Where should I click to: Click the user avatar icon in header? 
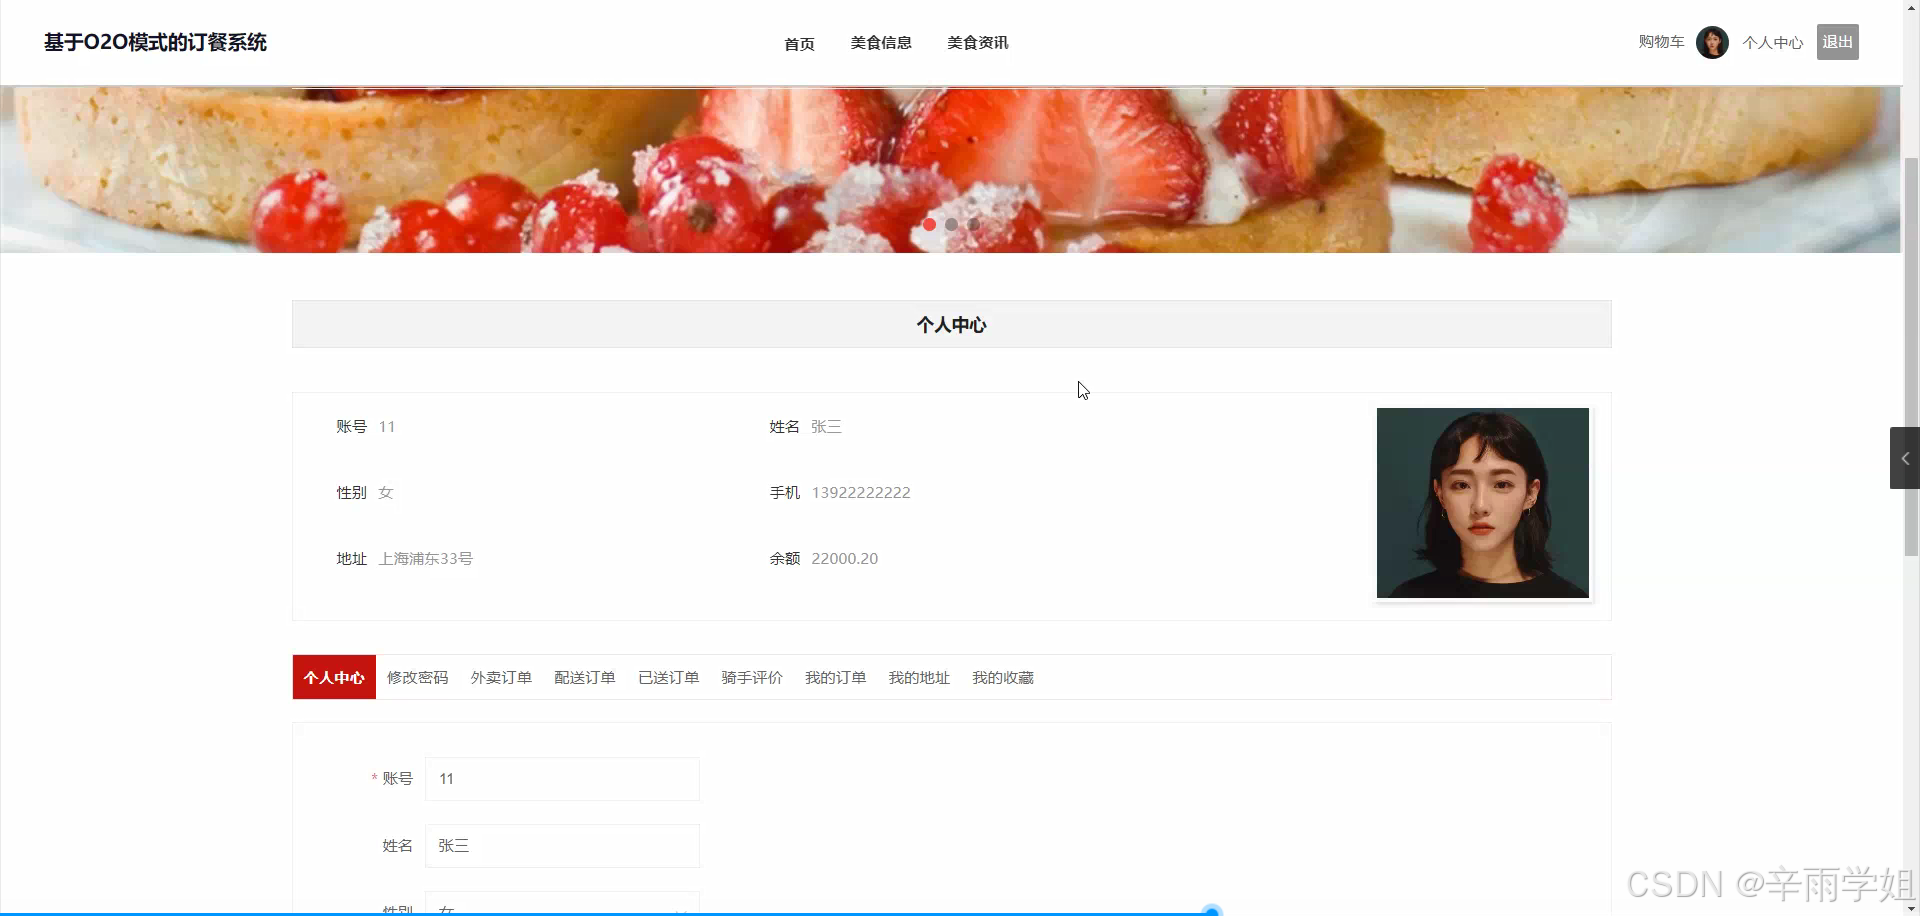(x=1712, y=42)
